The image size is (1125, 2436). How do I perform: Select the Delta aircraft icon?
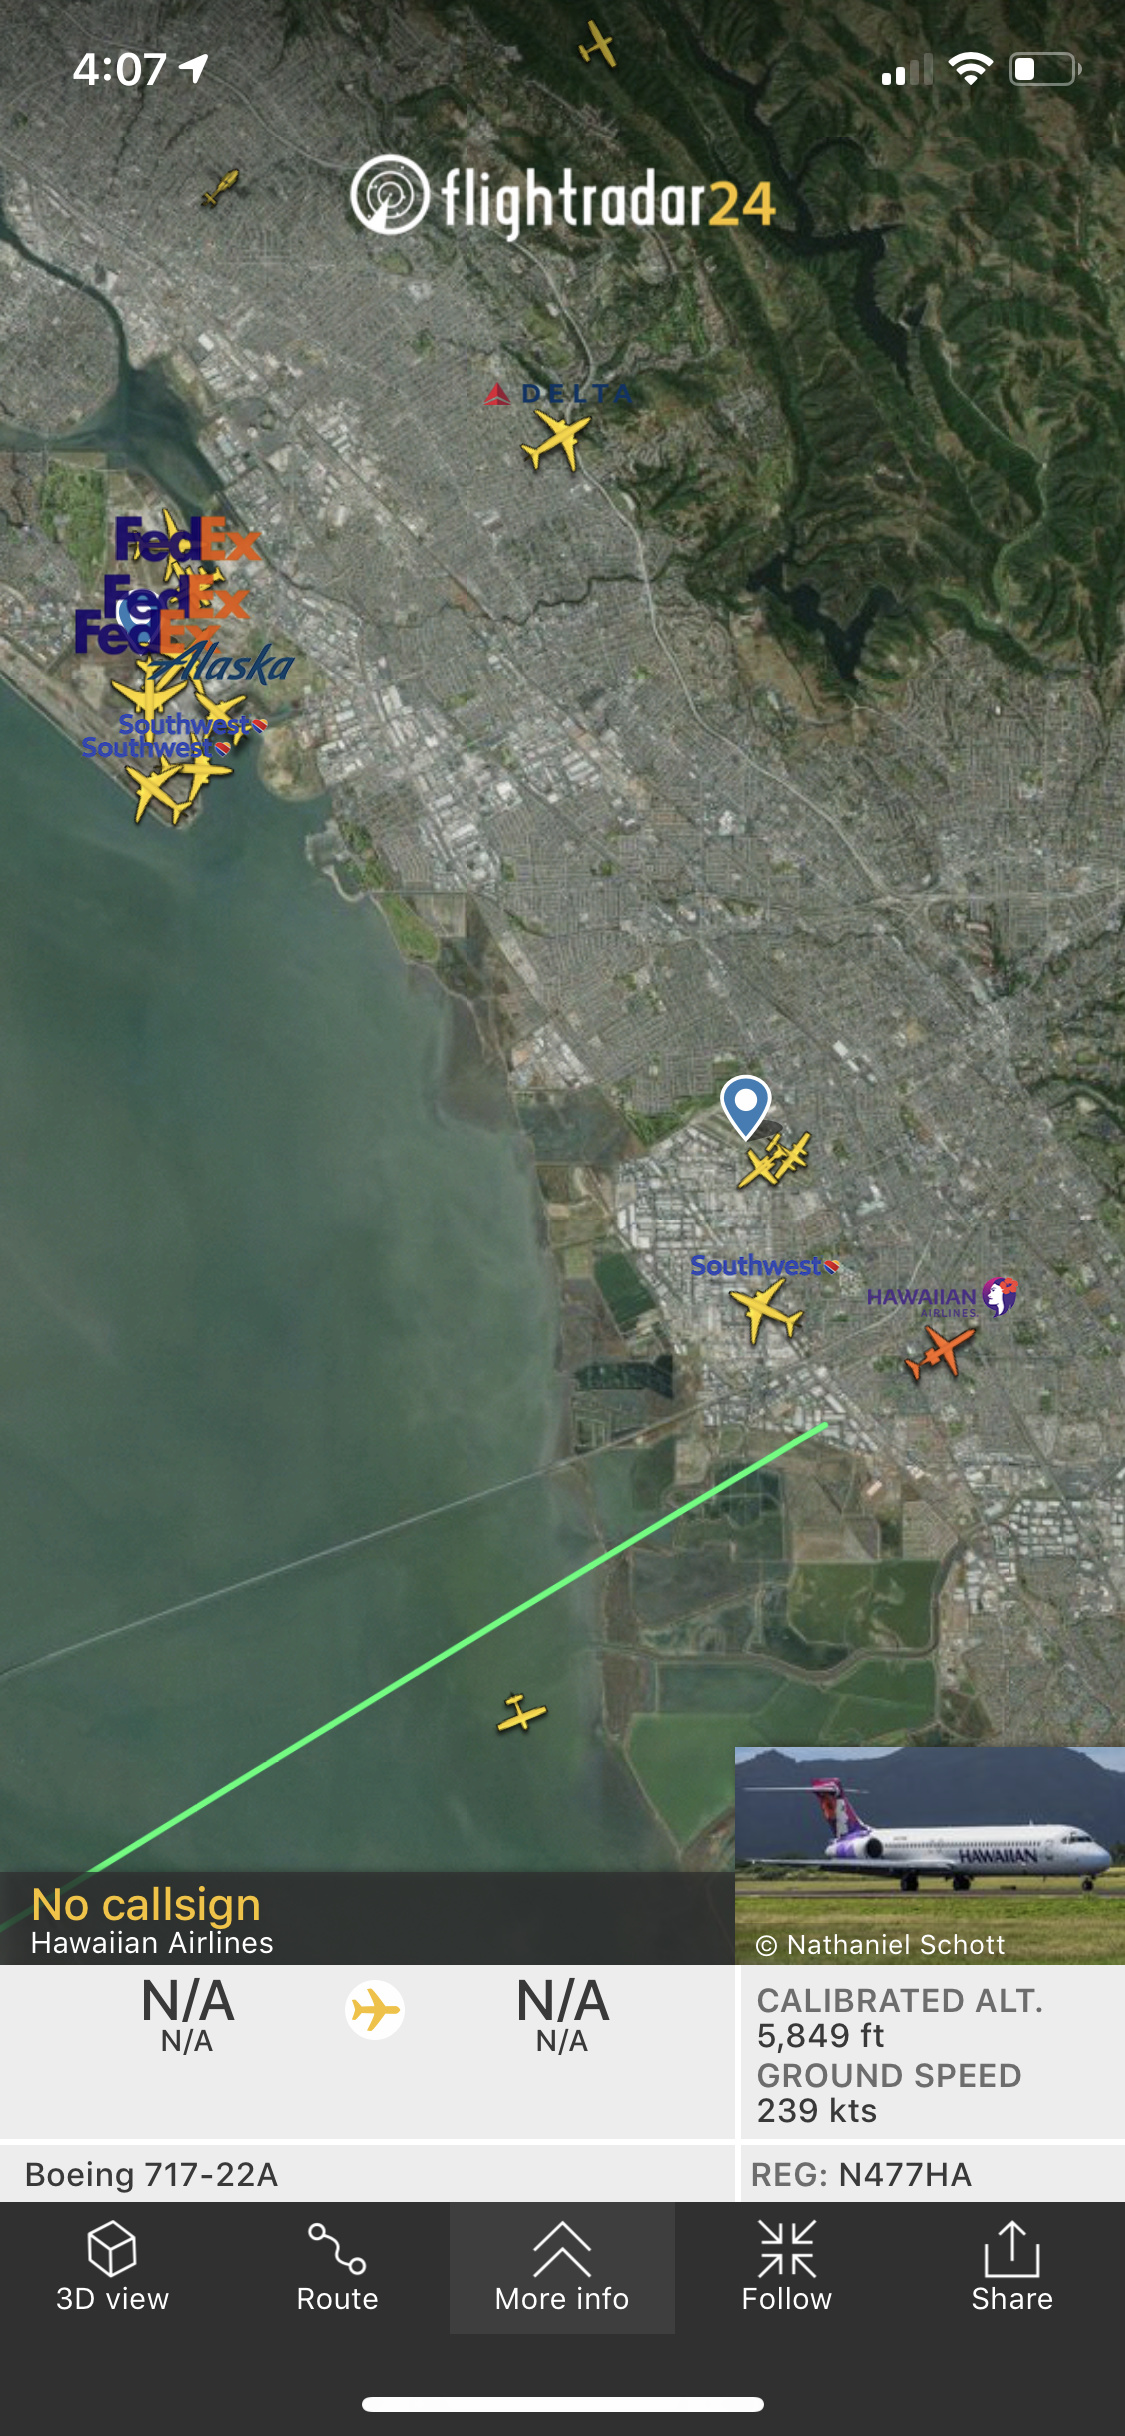tap(555, 441)
